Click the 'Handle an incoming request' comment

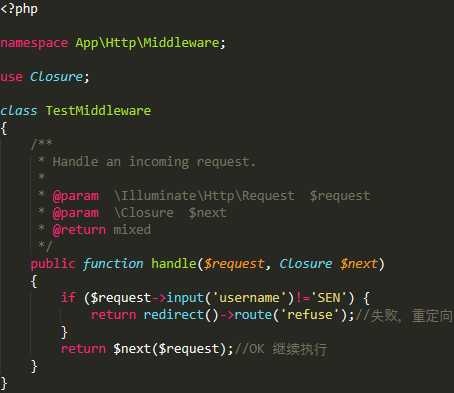pos(154,162)
